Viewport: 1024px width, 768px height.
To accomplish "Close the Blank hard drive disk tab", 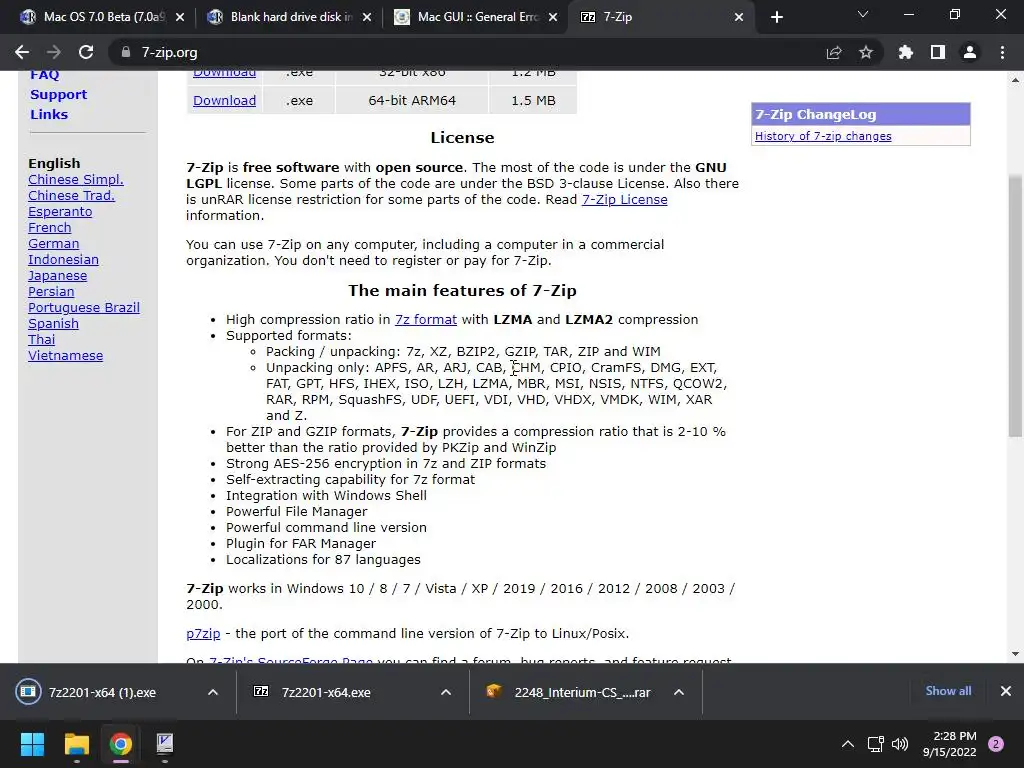I will 367,17.
